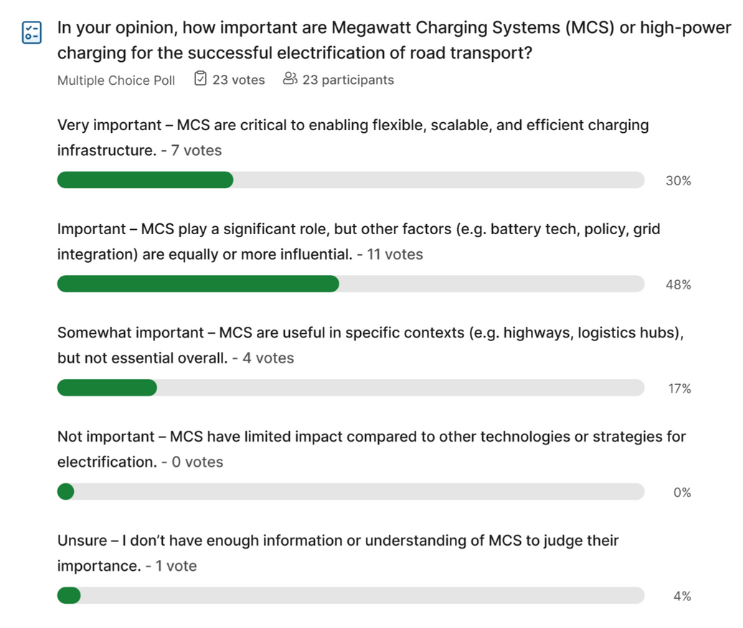
Task: Click the 23 votes label
Action: point(238,80)
